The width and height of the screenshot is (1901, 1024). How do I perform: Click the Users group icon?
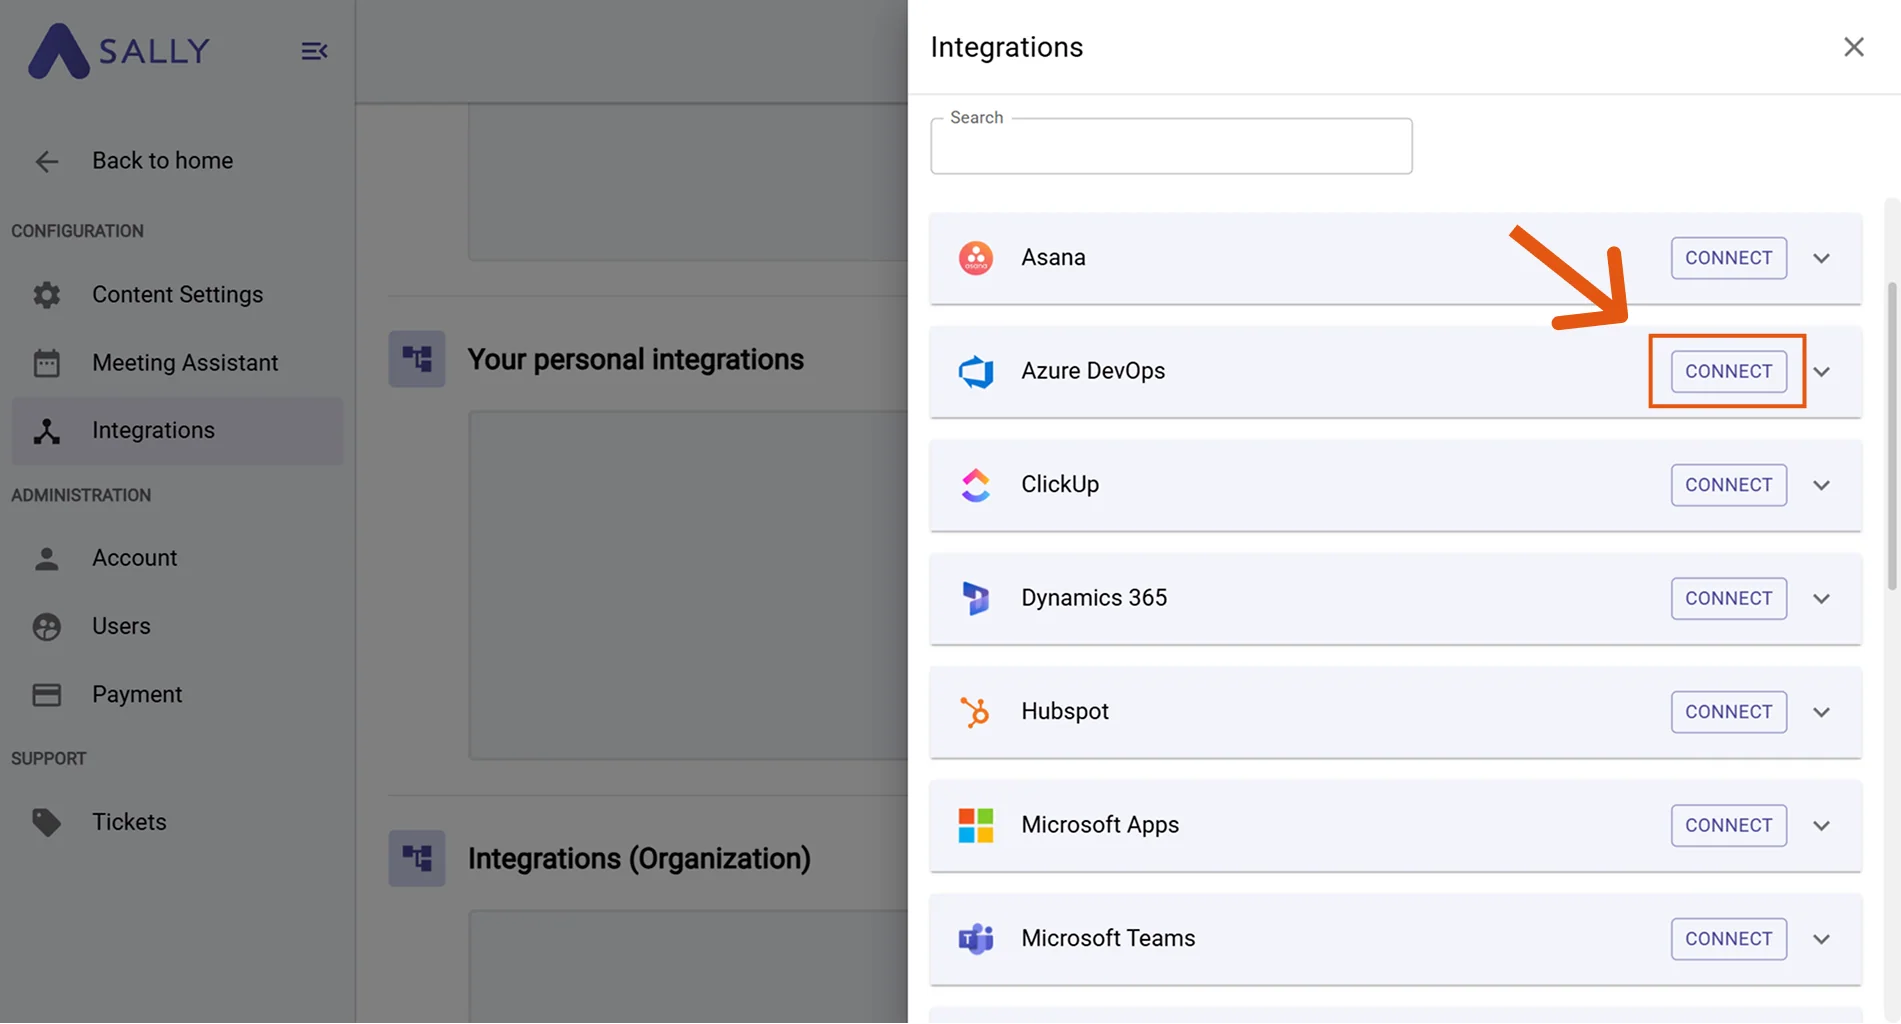tap(47, 627)
